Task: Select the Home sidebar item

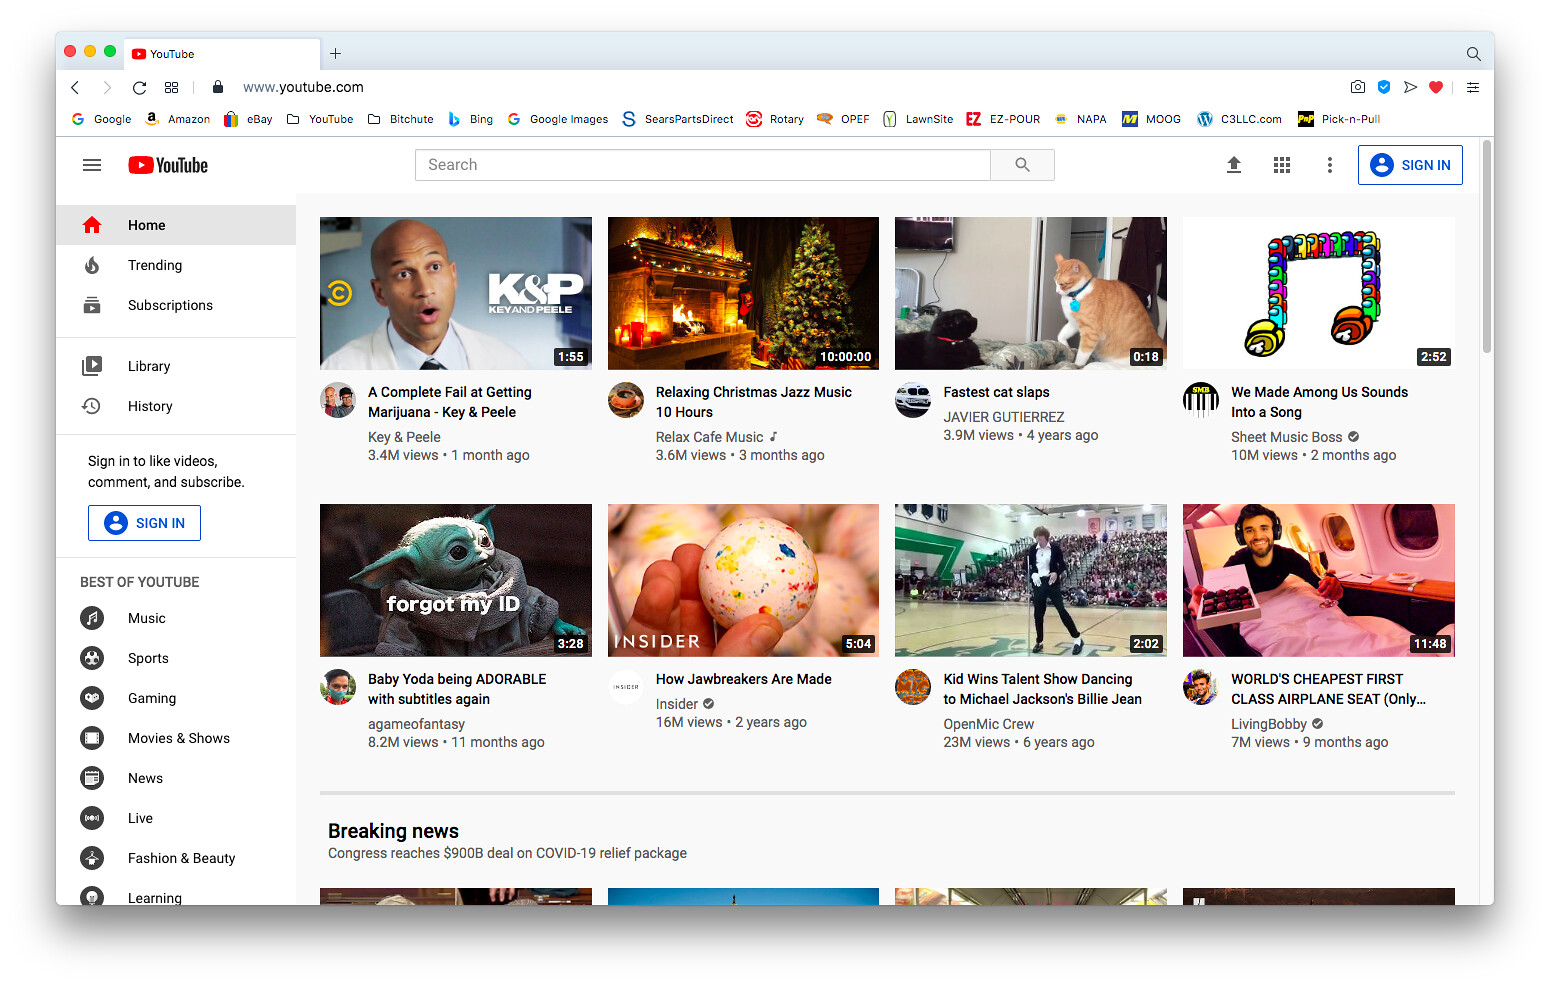Action: pyautogui.click(x=176, y=225)
